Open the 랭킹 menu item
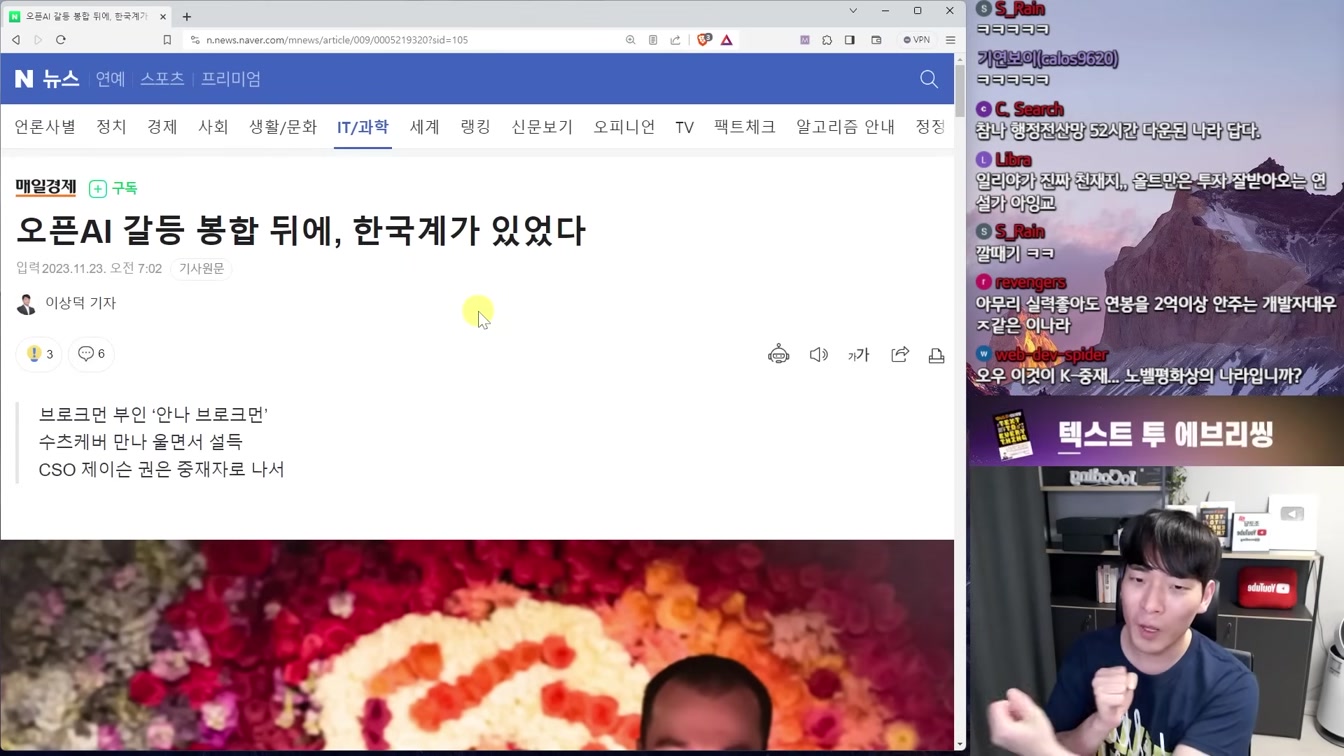The height and width of the screenshot is (756, 1344). pyautogui.click(x=475, y=127)
